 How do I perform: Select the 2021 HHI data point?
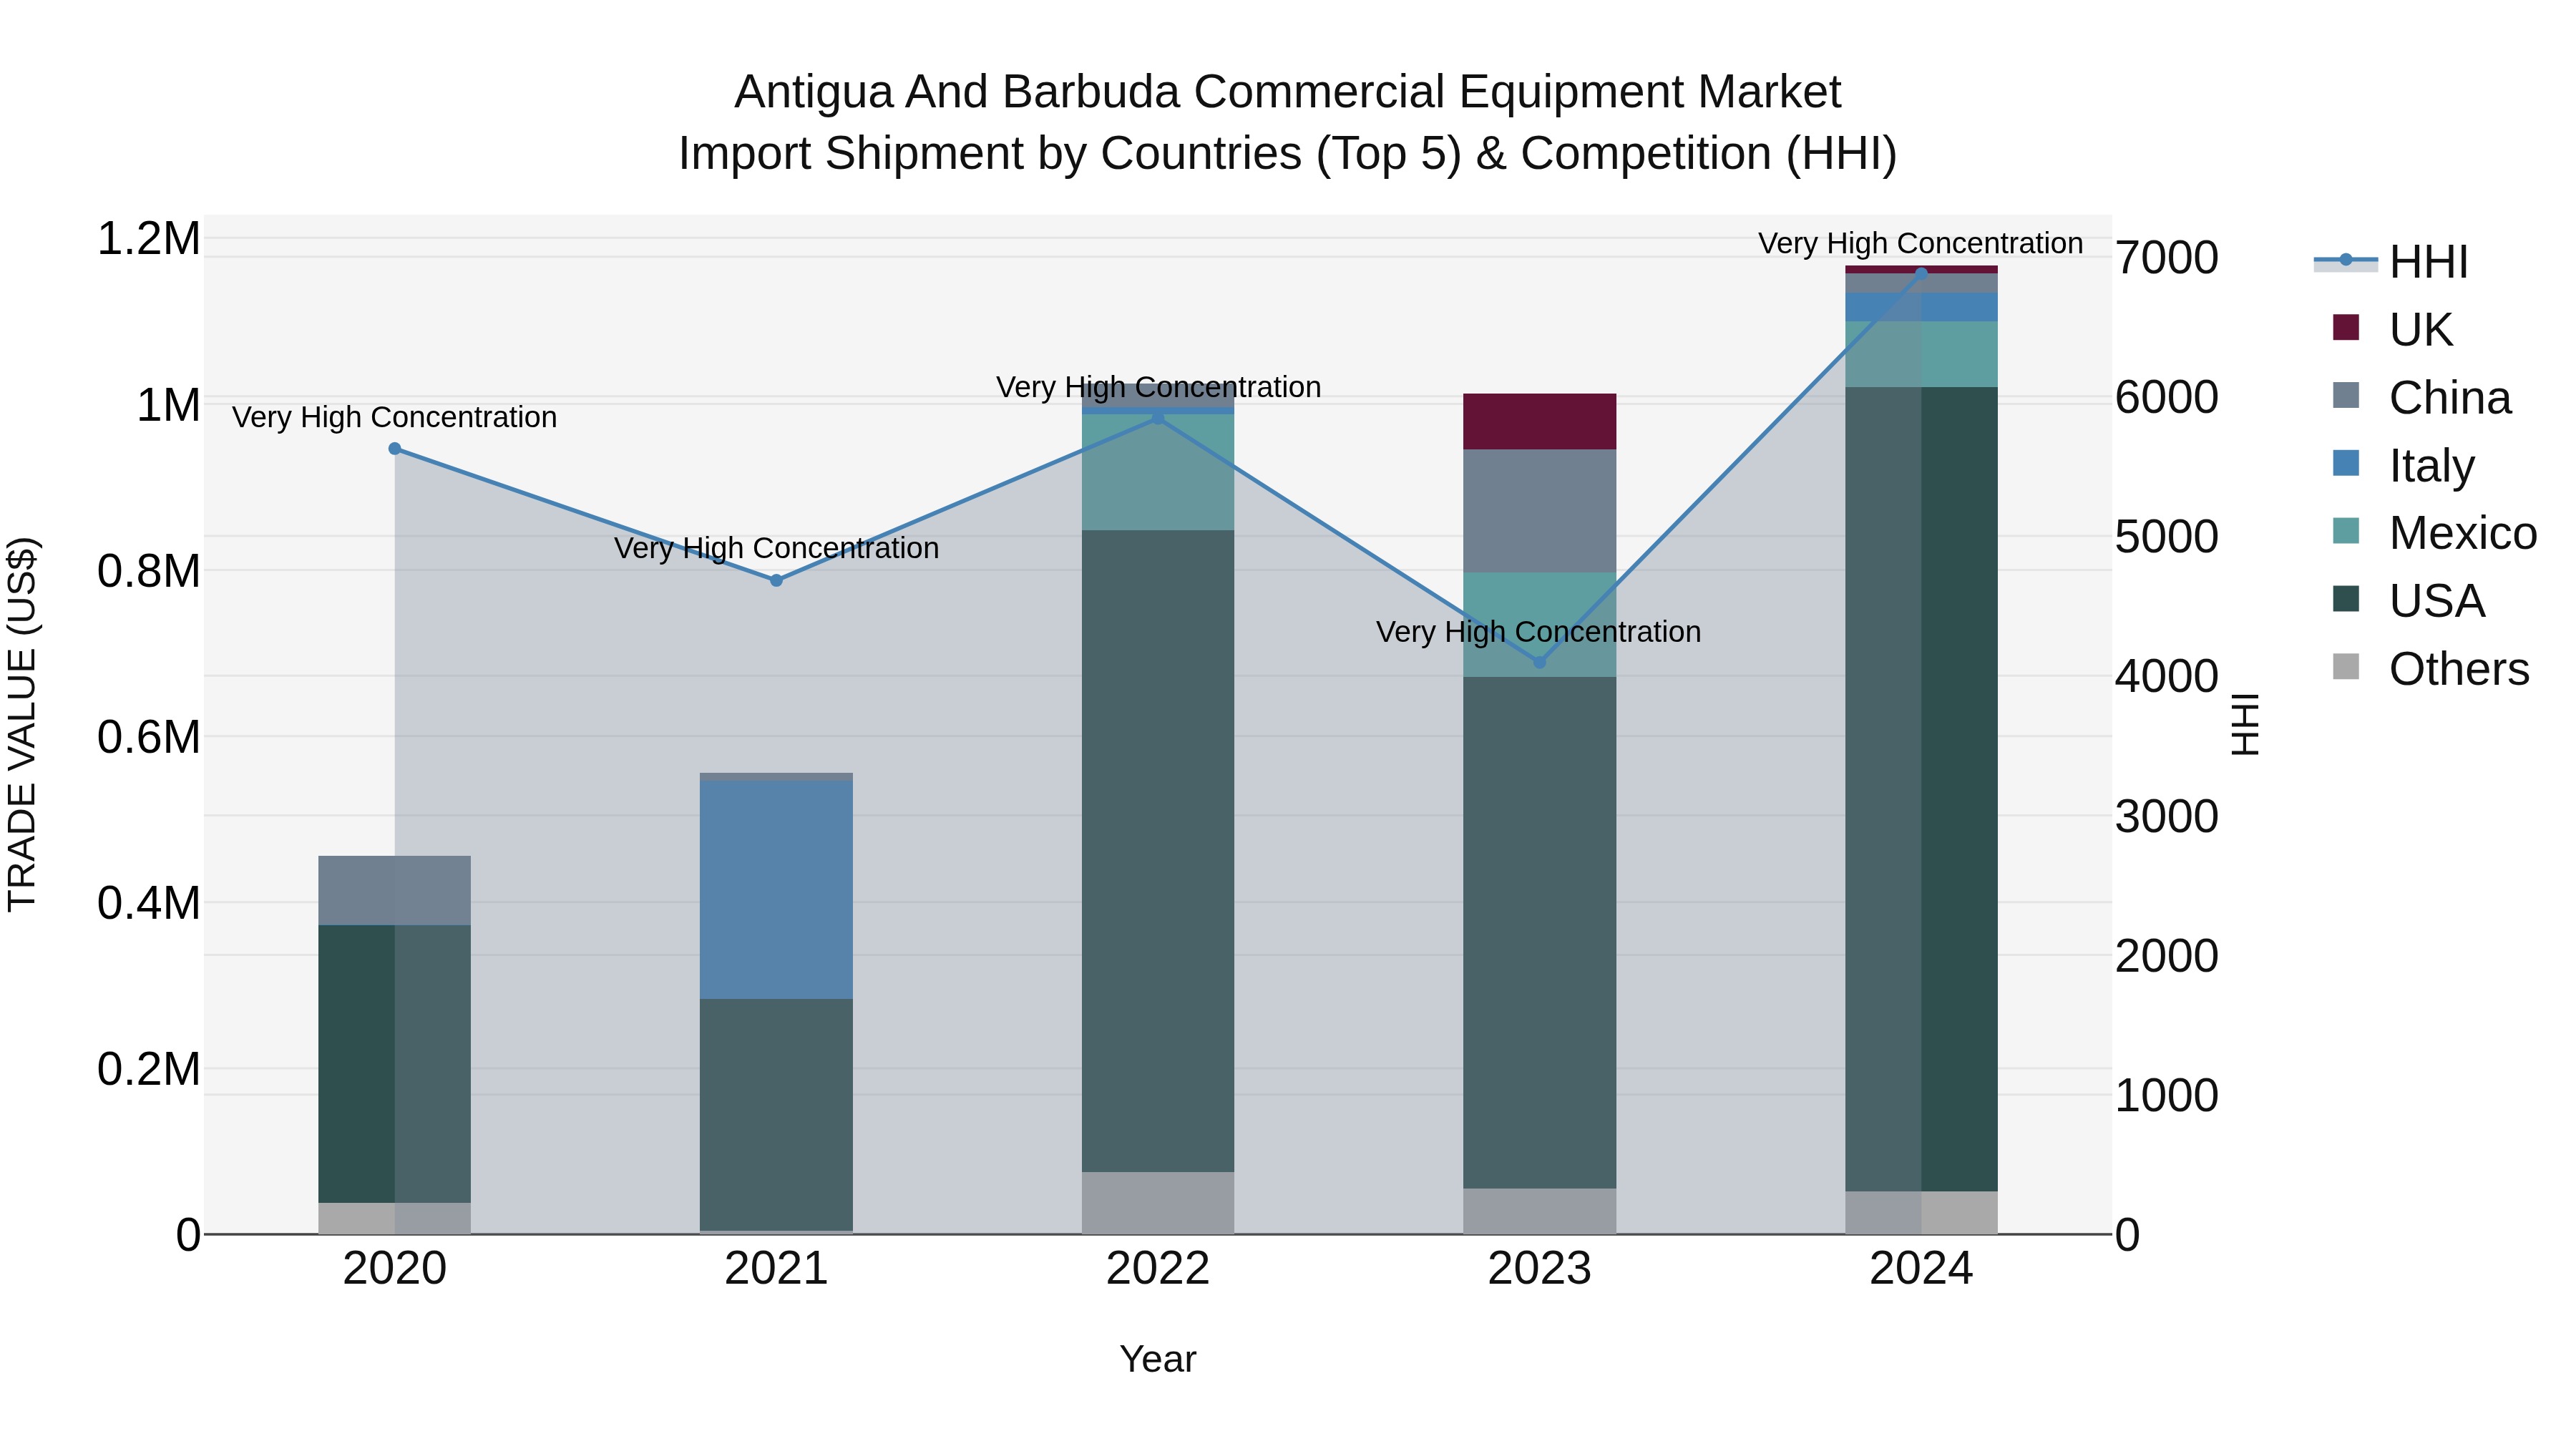click(776, 580)
